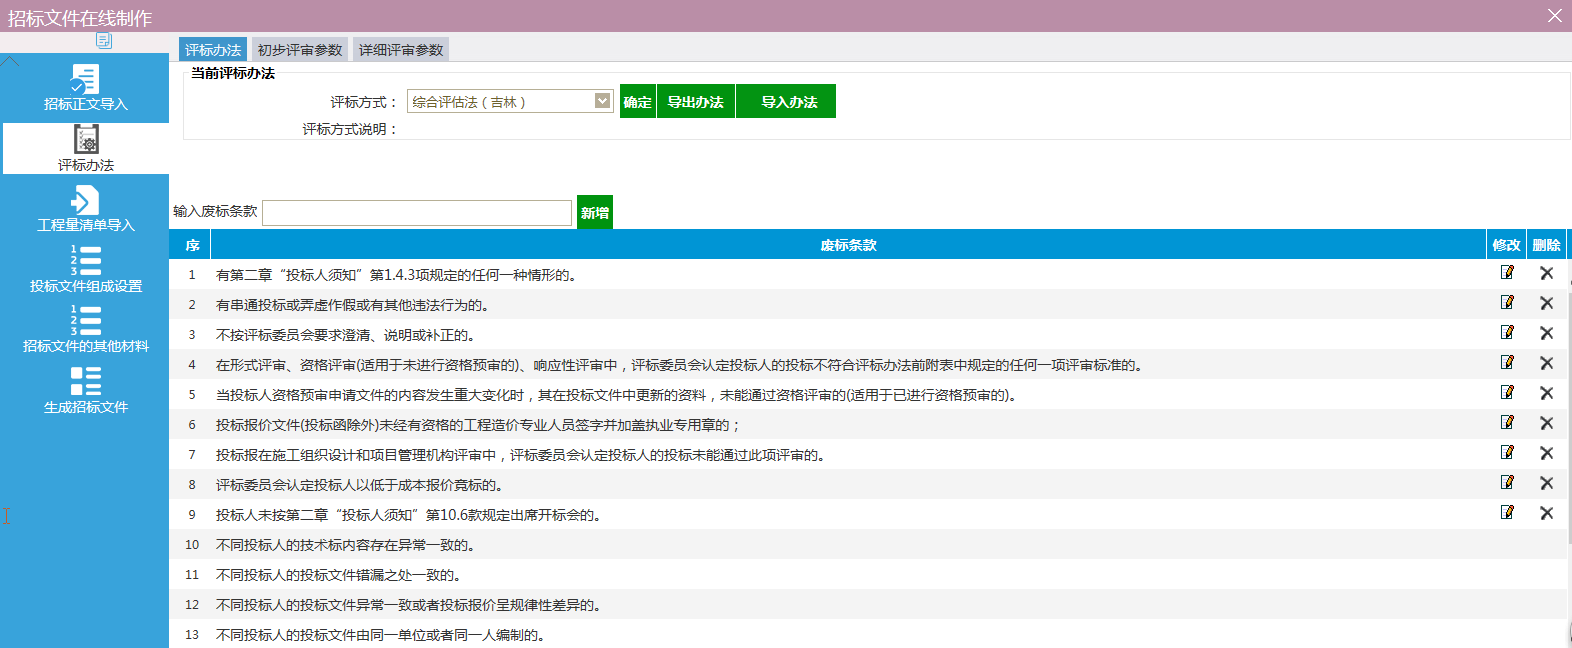Delete clause 7 施工组织设计
The width and height of the screenshot is (1572, 648).
(1546, 453)
